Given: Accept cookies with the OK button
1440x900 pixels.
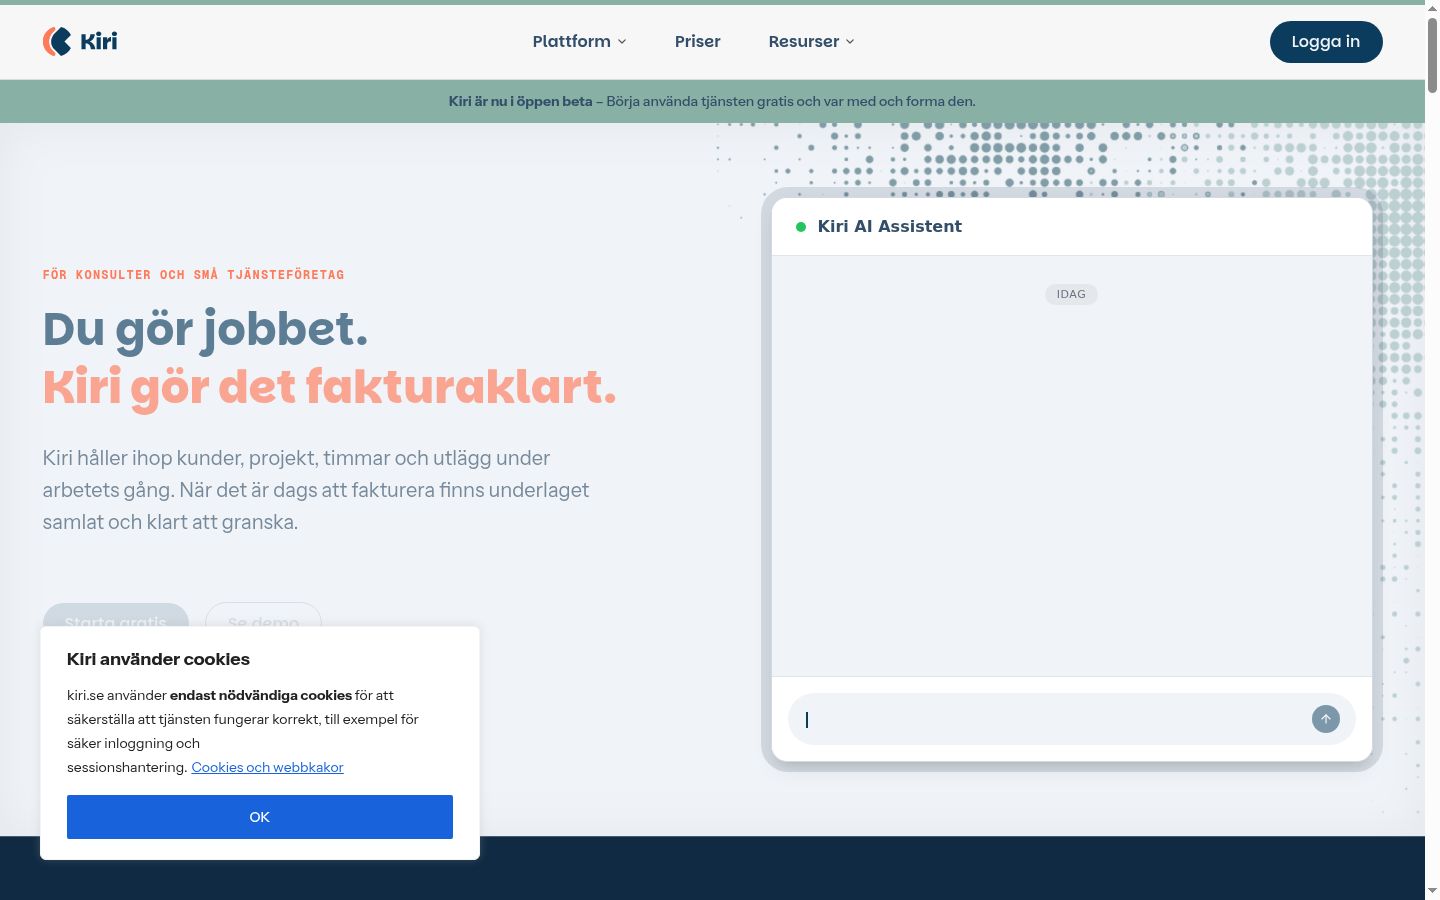Looking at the screenshot, I should pyautogui.click(x=260, y=817).
